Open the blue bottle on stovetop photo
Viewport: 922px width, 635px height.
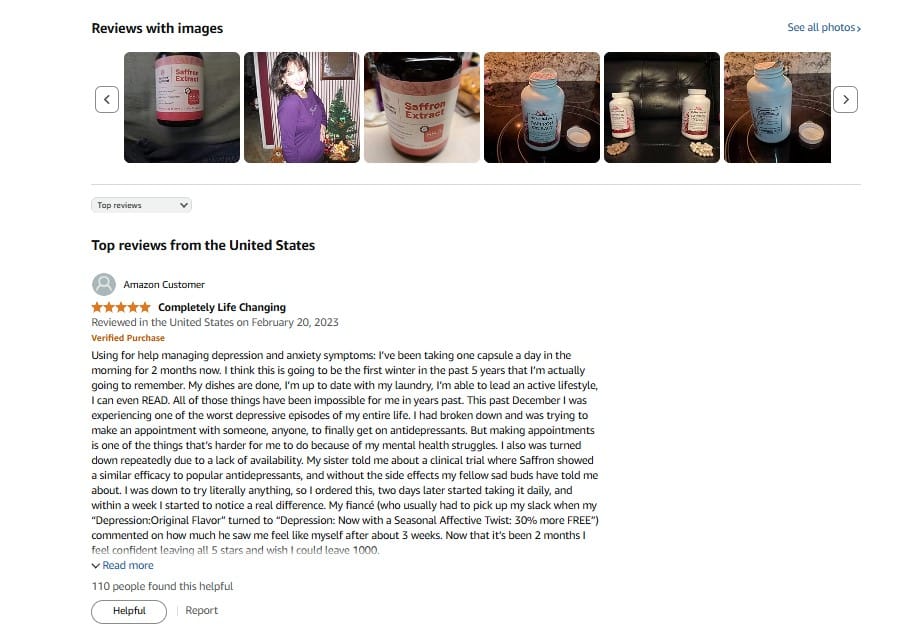[542, 107]
